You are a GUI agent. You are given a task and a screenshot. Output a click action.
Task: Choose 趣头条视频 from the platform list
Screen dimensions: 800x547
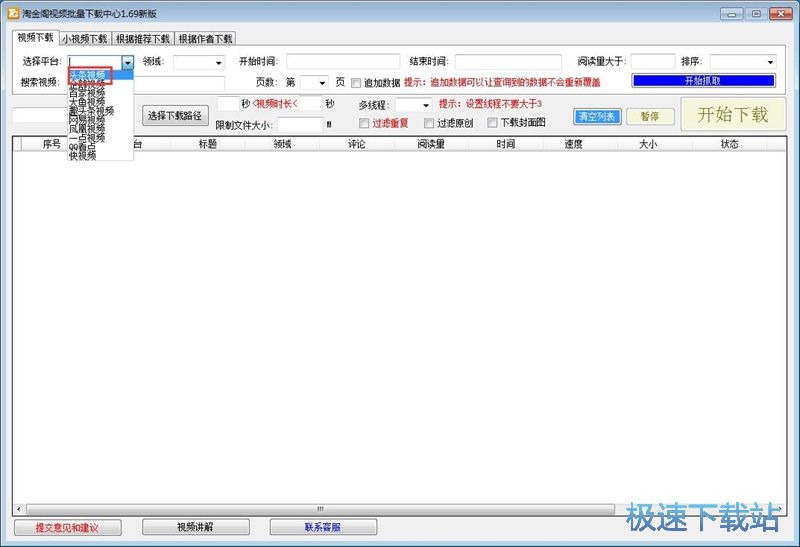click(x=101, y=111)
